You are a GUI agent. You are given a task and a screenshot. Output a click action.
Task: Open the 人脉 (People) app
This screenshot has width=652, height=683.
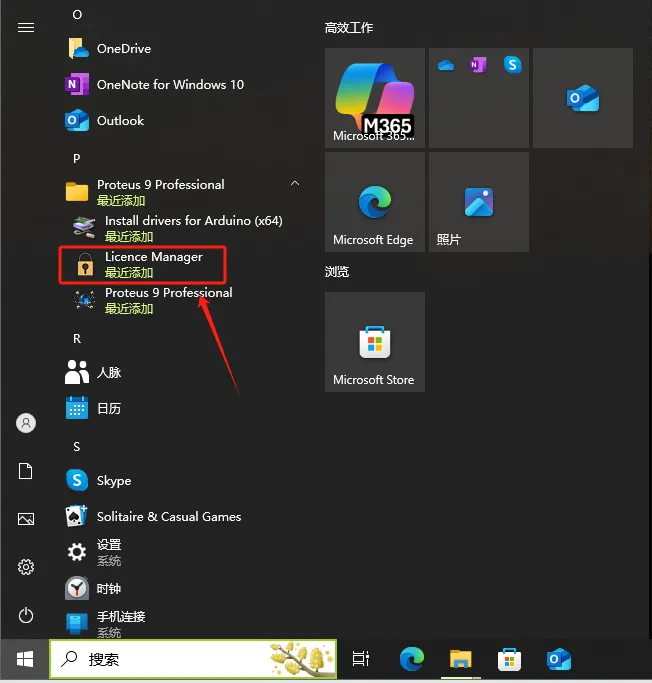182,372
